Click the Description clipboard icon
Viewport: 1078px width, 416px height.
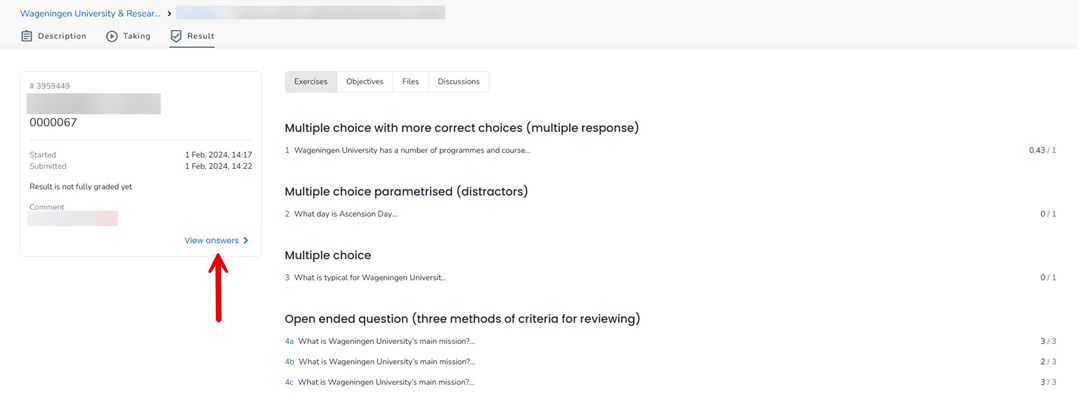click(27, 36)
